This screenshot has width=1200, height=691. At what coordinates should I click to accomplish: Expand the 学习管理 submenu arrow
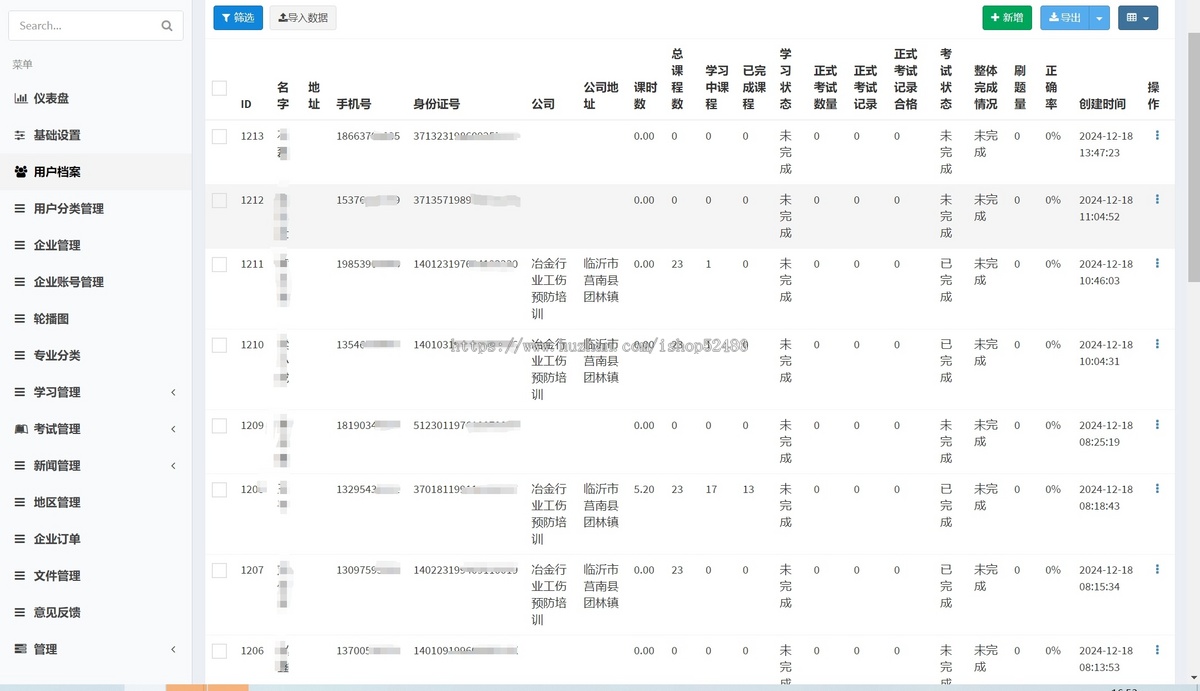pos(173,392)
